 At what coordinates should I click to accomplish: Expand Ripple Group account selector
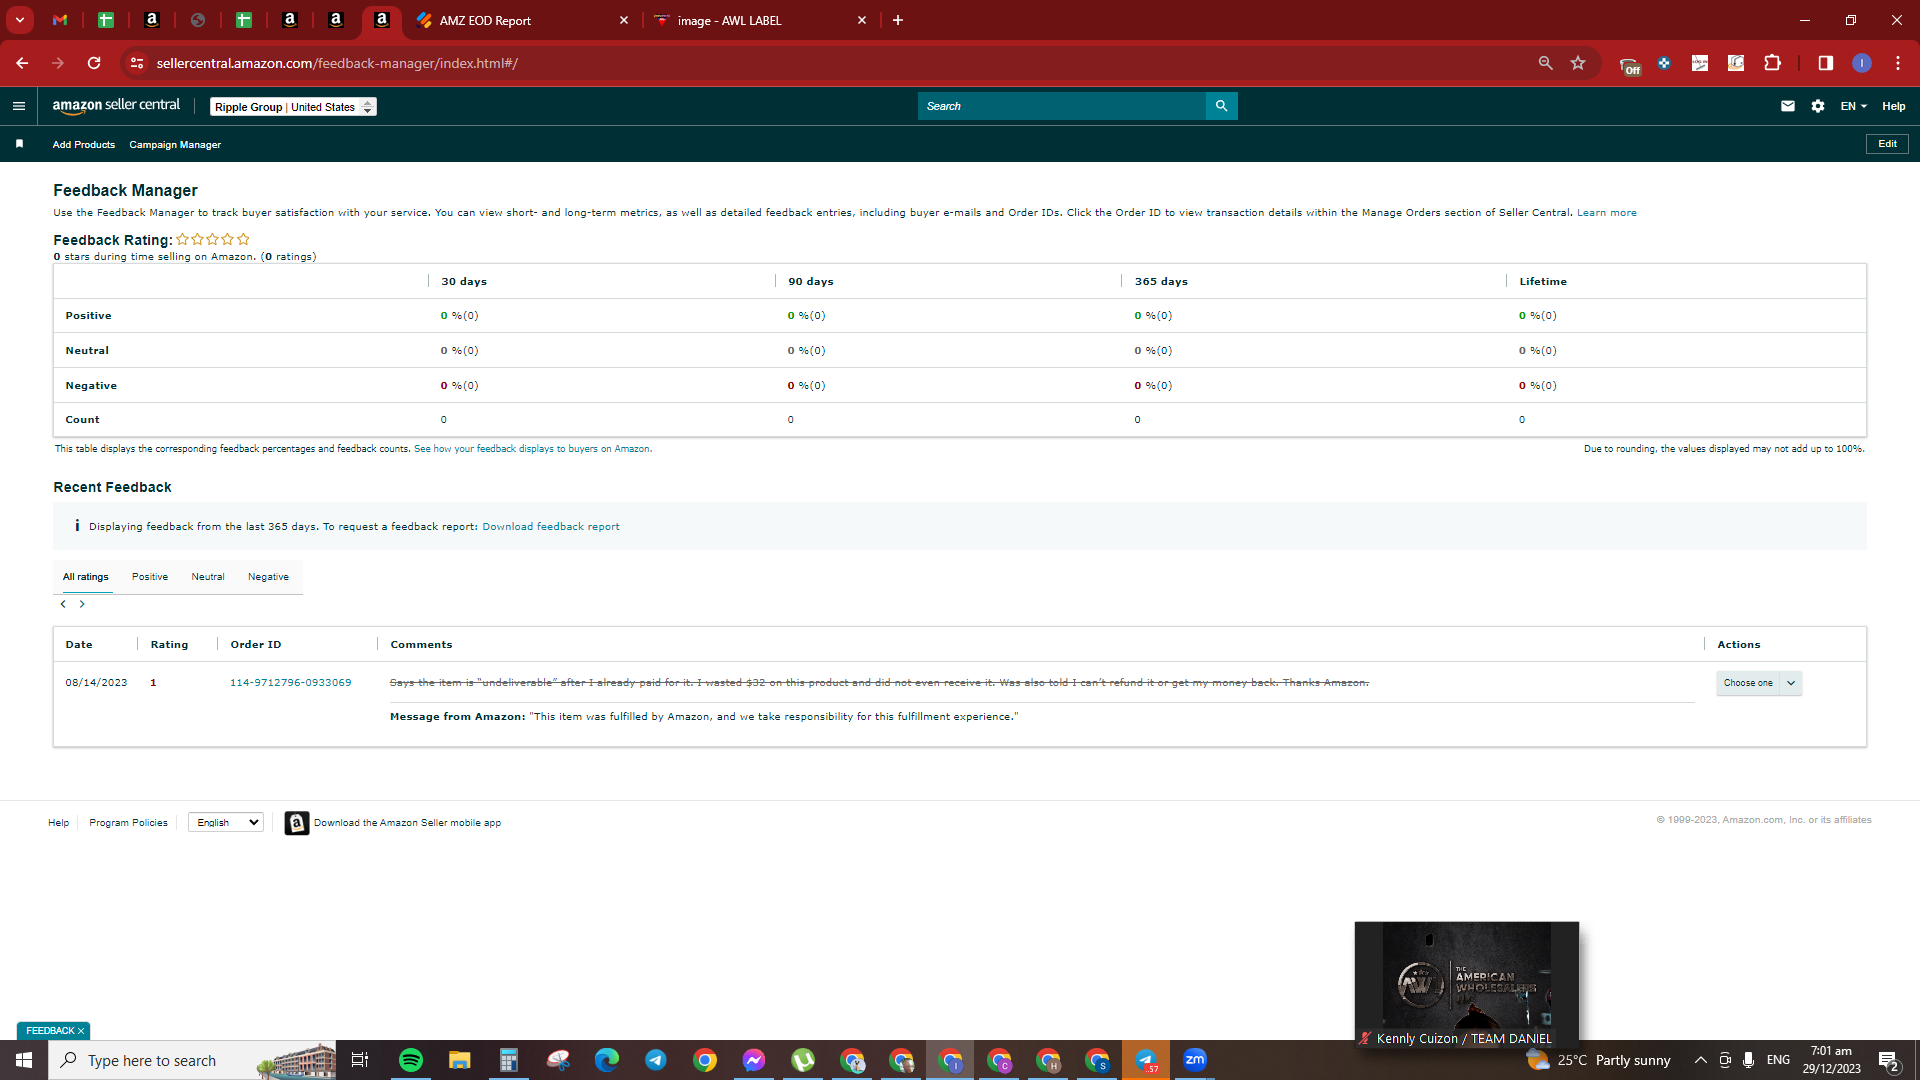click(293, 107)
